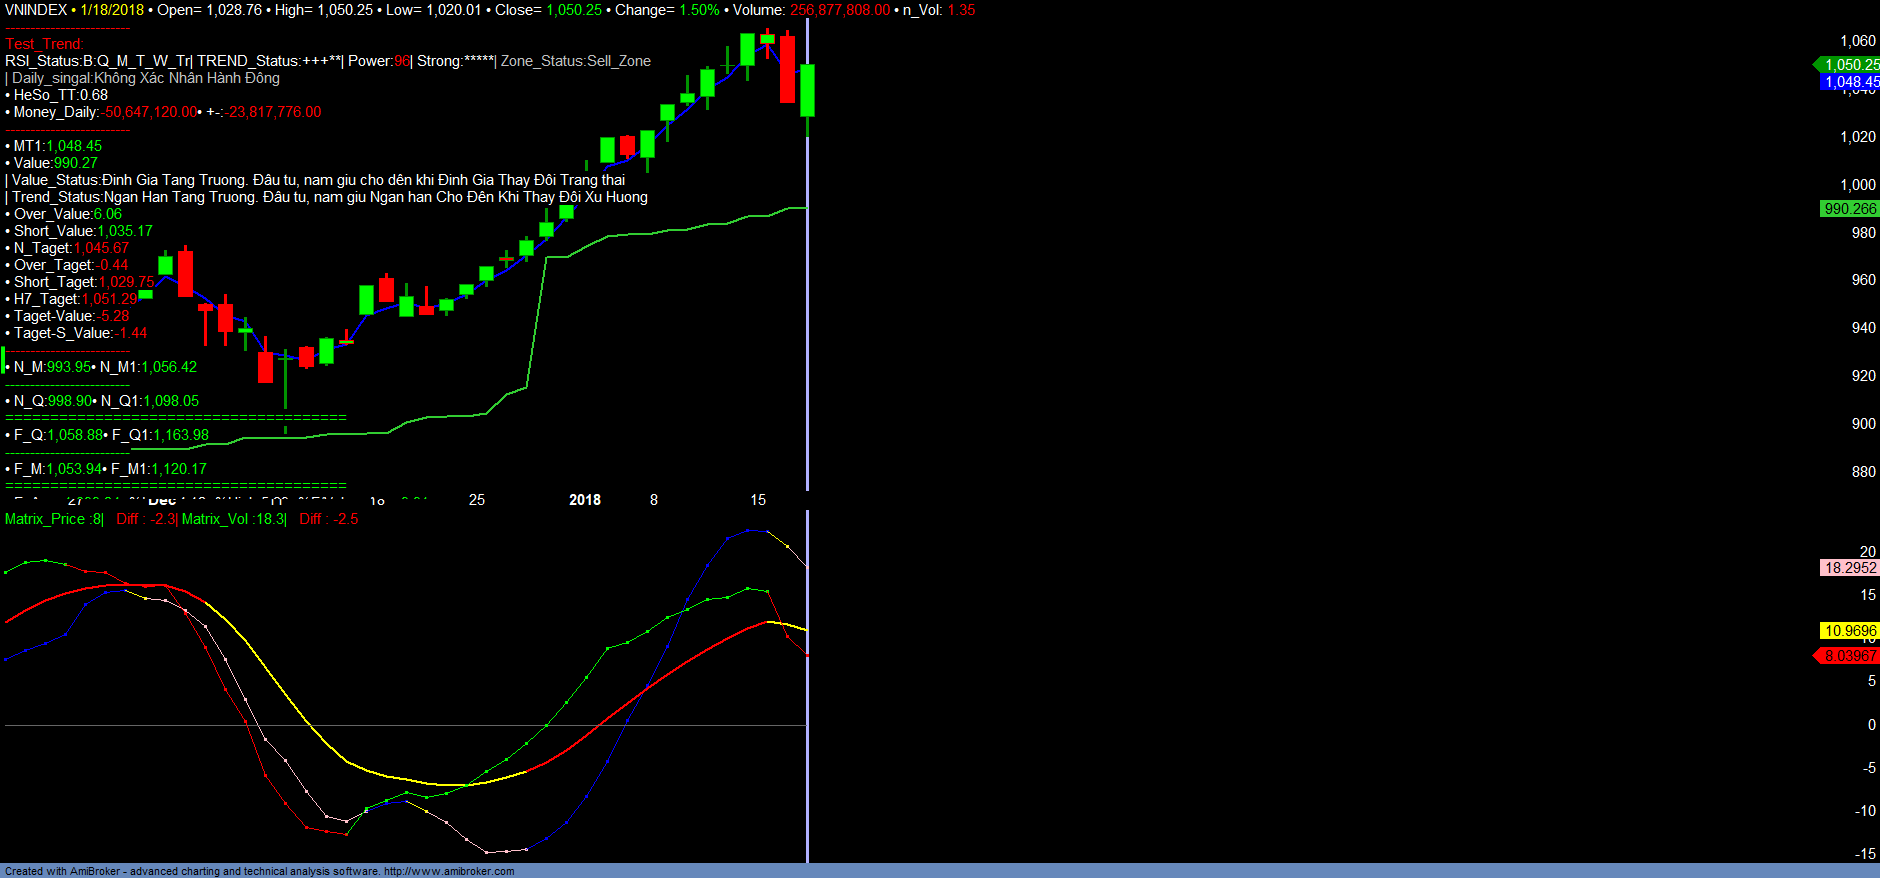Click the red 1/18/2018 date in header

pyautogui.click(x=112, y=10)
